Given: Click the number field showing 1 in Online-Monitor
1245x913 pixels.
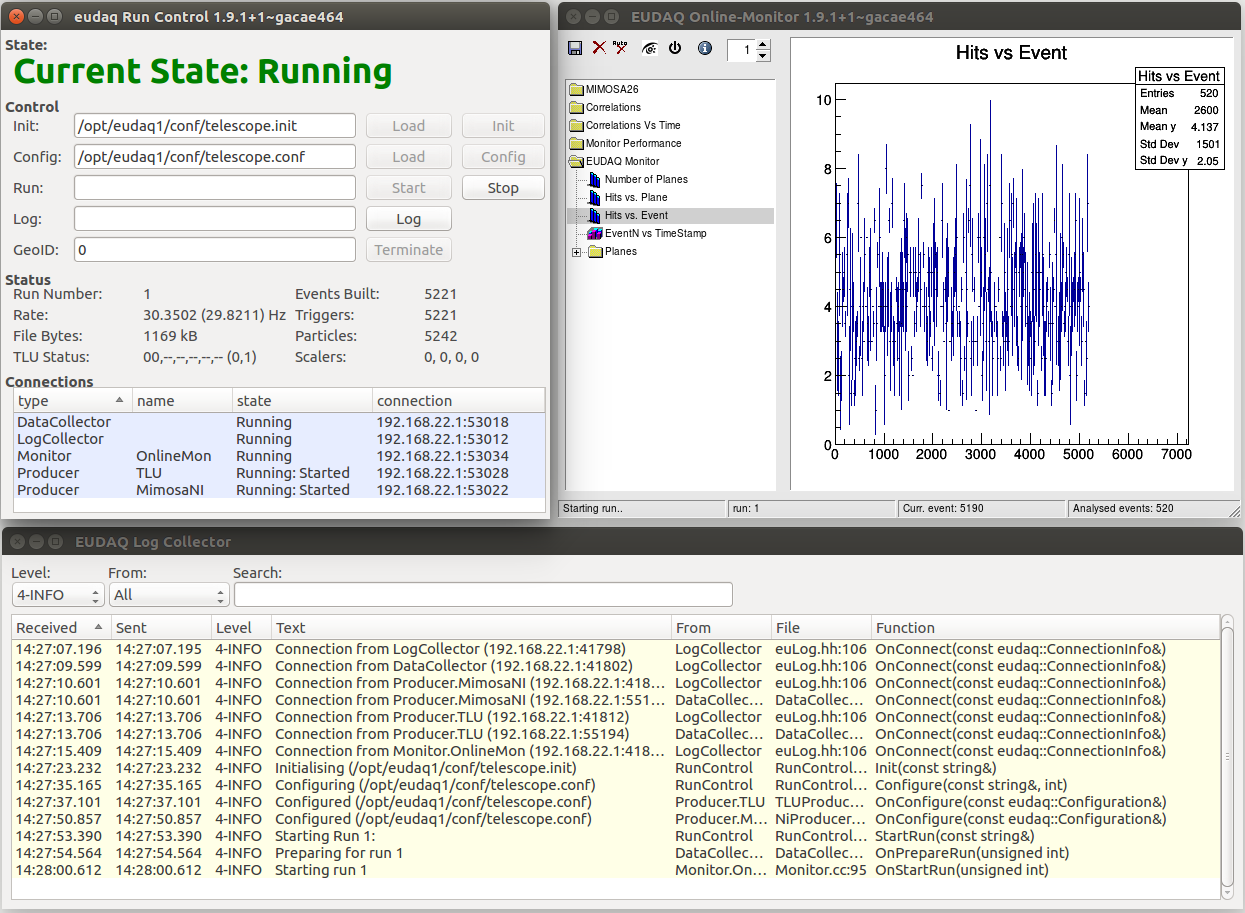Looking at the screenshot, I should [741, 49].
